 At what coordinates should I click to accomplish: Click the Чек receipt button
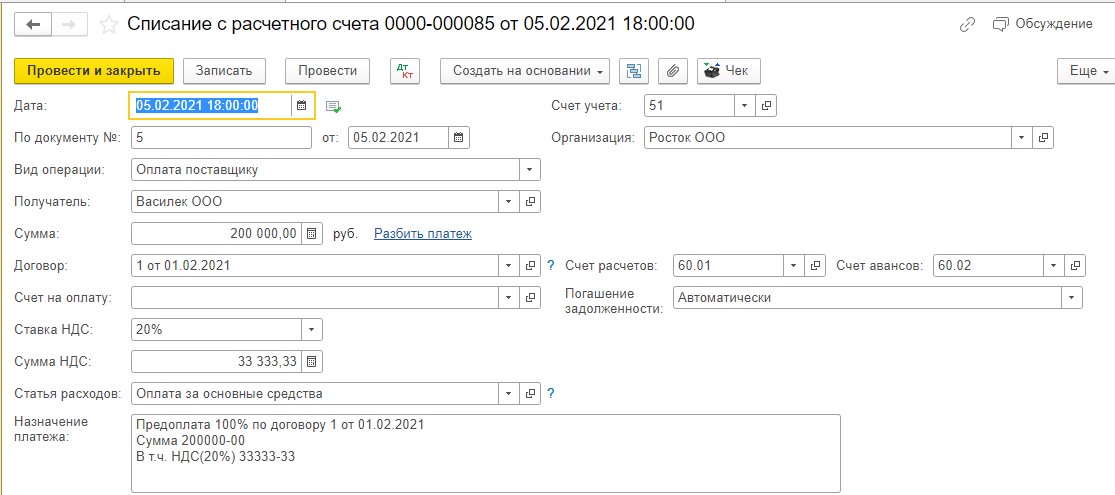pyautogui.click(x=729, y=71)
